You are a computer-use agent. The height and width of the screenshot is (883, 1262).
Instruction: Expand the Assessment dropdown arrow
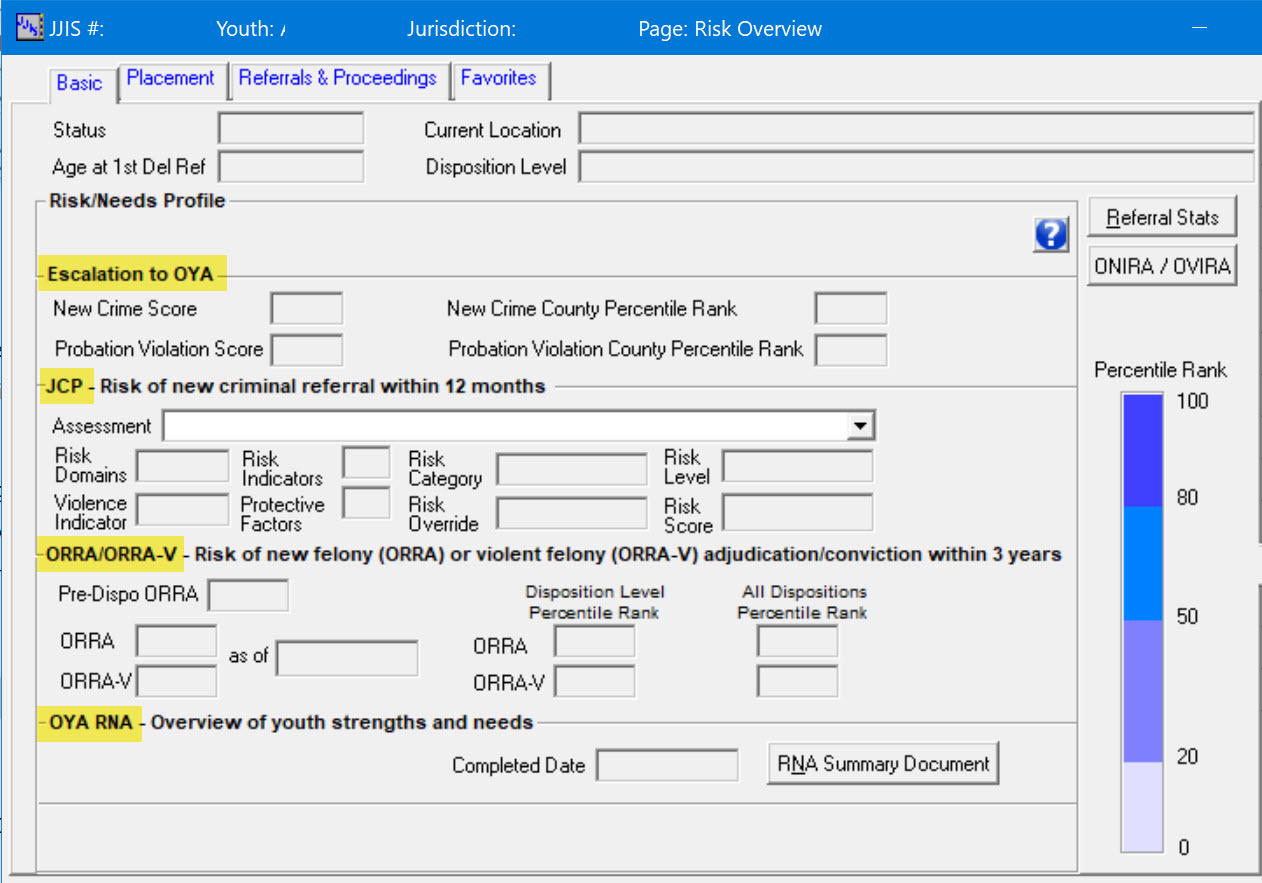858,426
